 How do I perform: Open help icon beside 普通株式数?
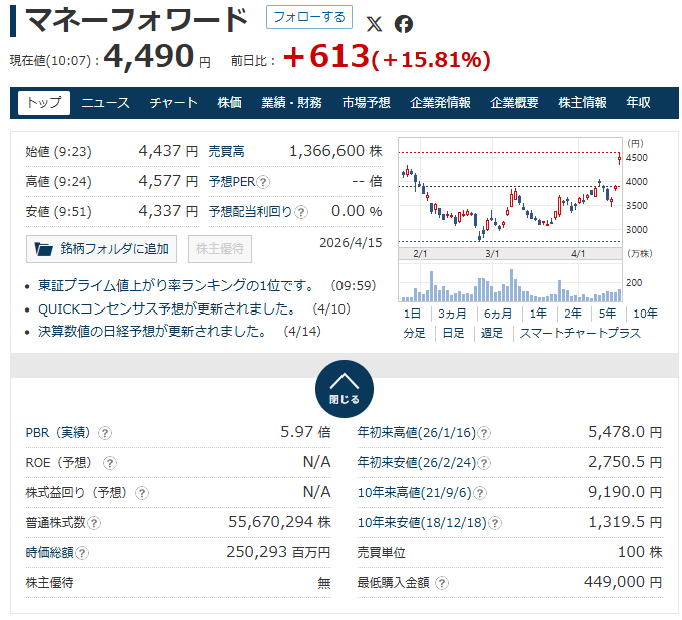tap(94, 523)
